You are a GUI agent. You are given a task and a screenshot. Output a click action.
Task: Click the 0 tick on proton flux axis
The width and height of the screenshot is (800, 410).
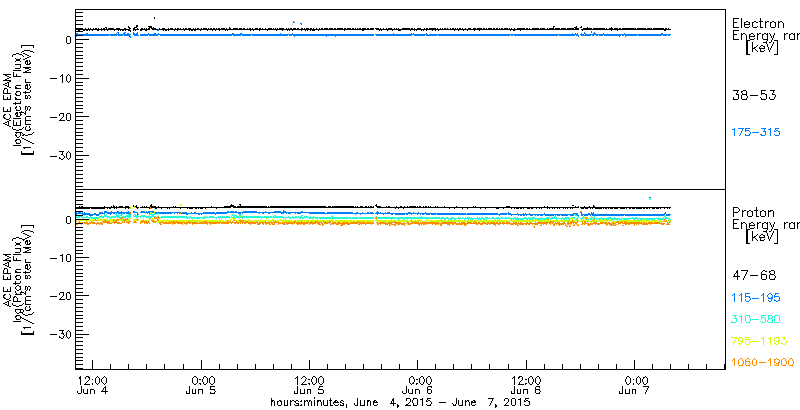tap(67, 220)
